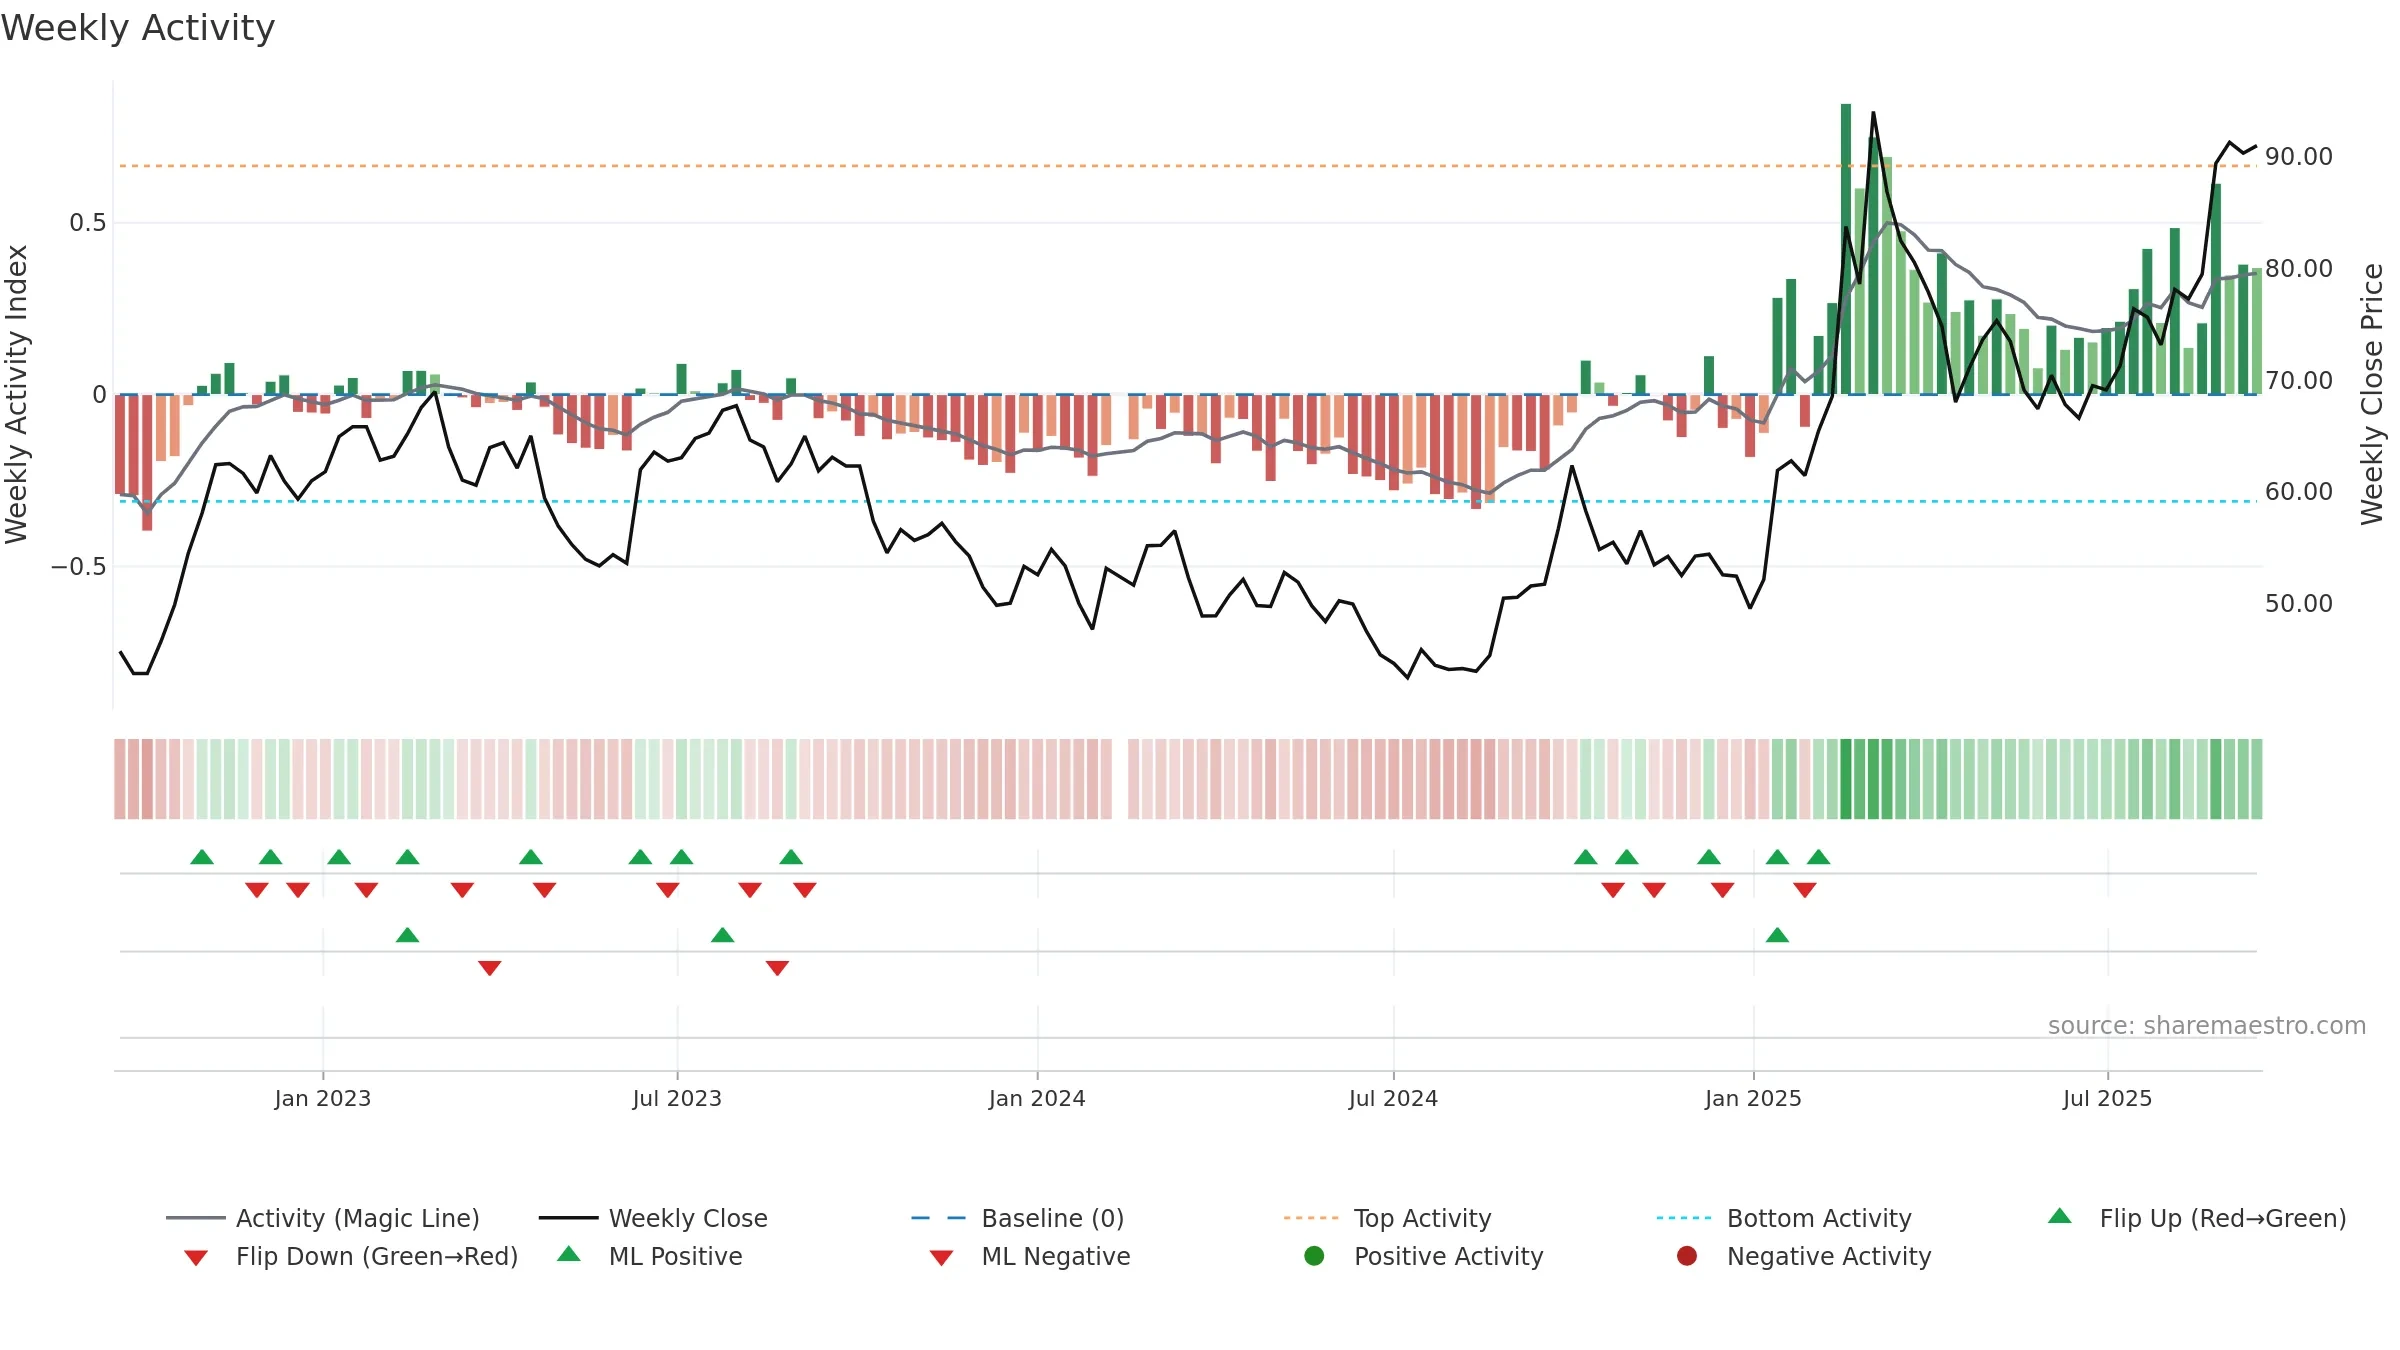Click the Top Activity orange dotted legend swatch
The width and height of the screenshot is (2400, 1350).
[x=1311, y=1218]
